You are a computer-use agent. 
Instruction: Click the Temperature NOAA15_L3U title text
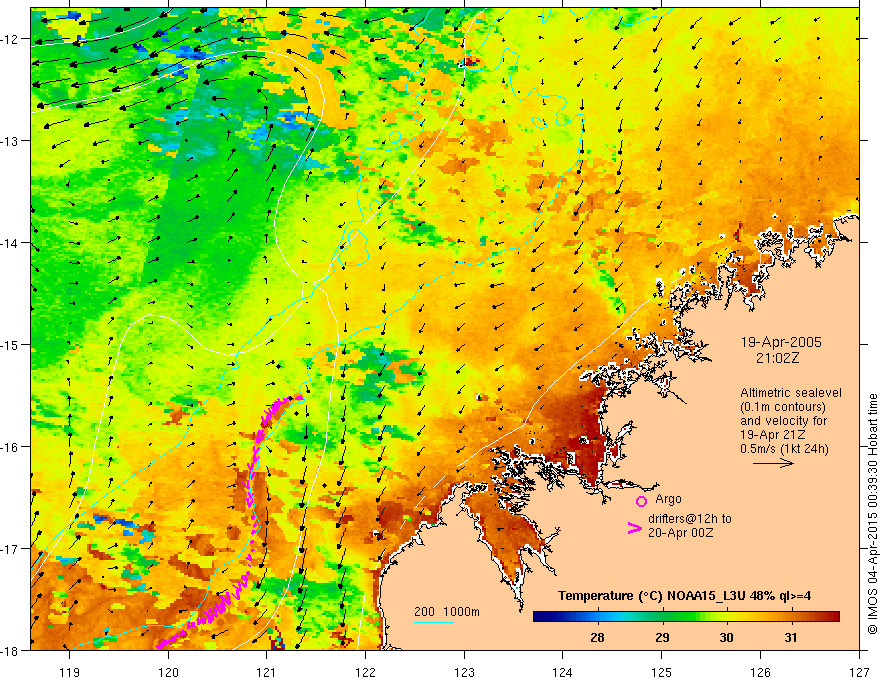(684, 596)
